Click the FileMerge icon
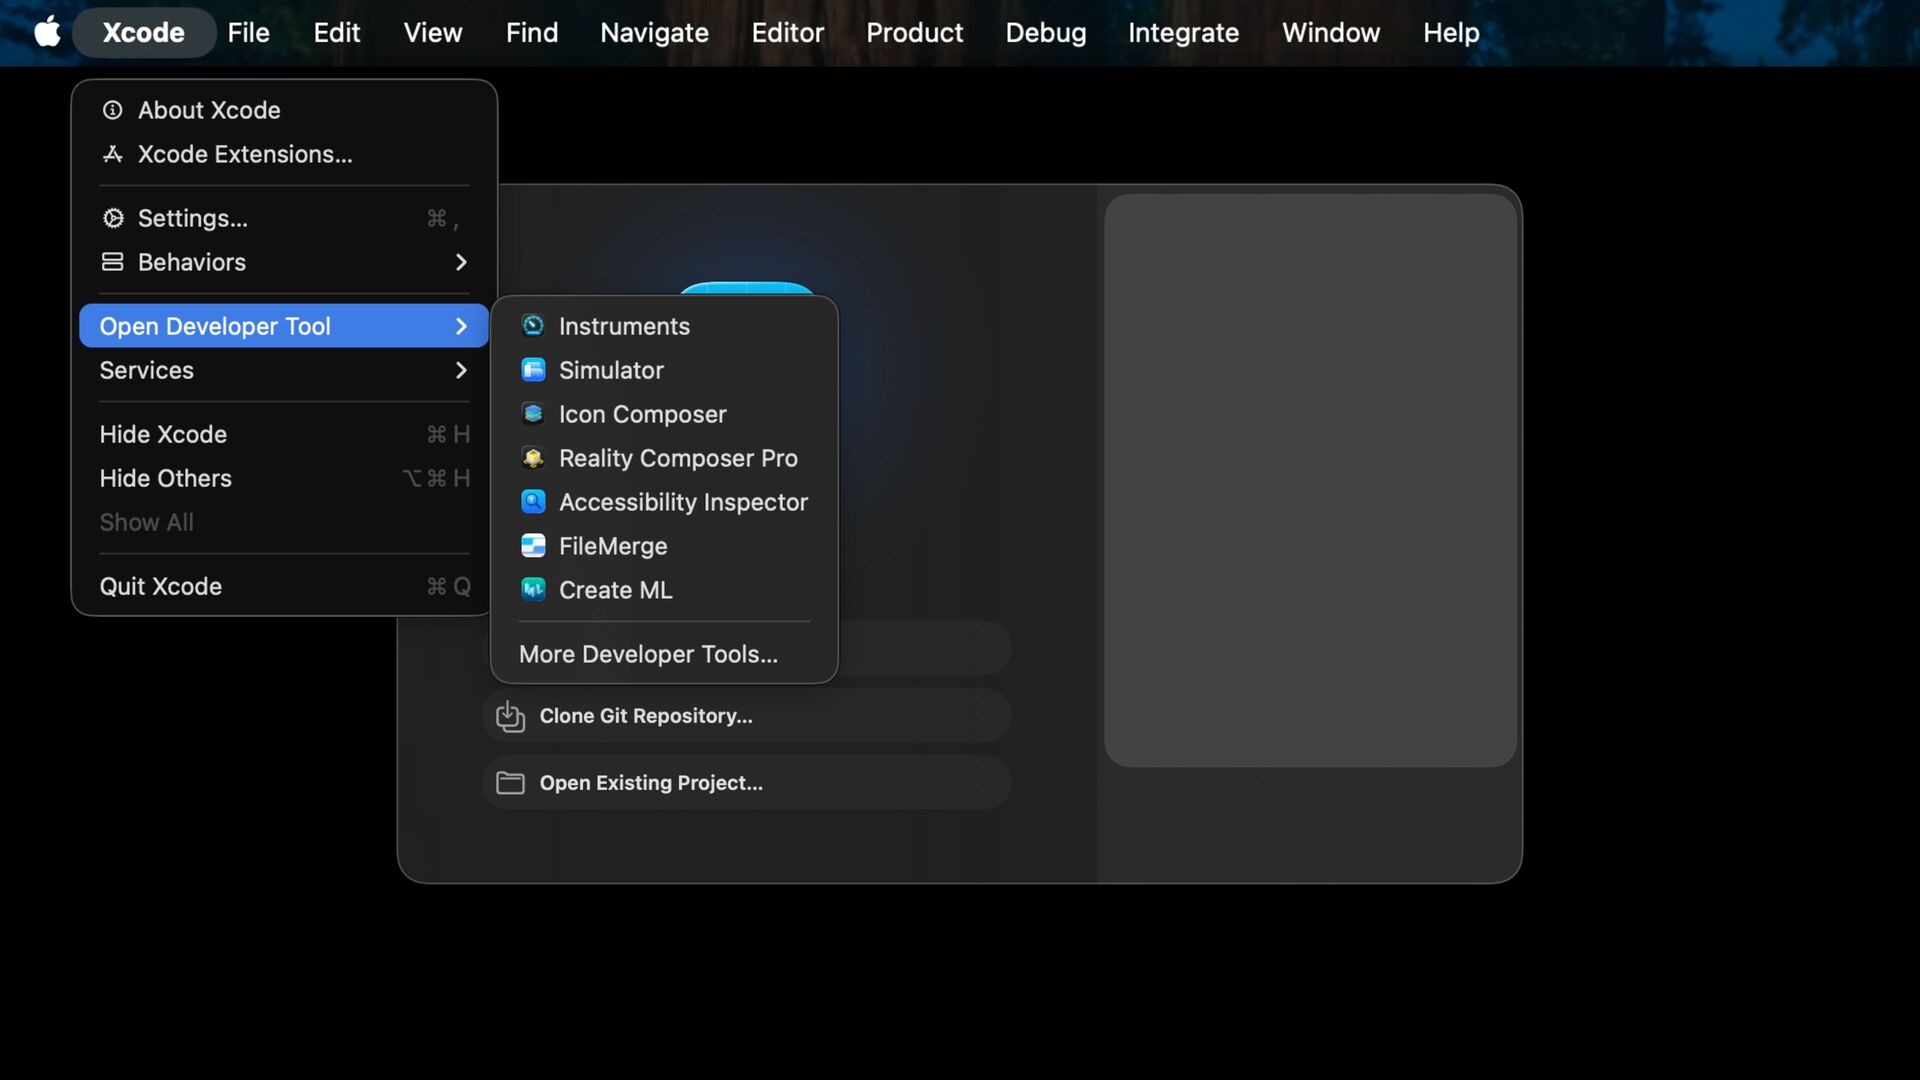 pos(533,546)
